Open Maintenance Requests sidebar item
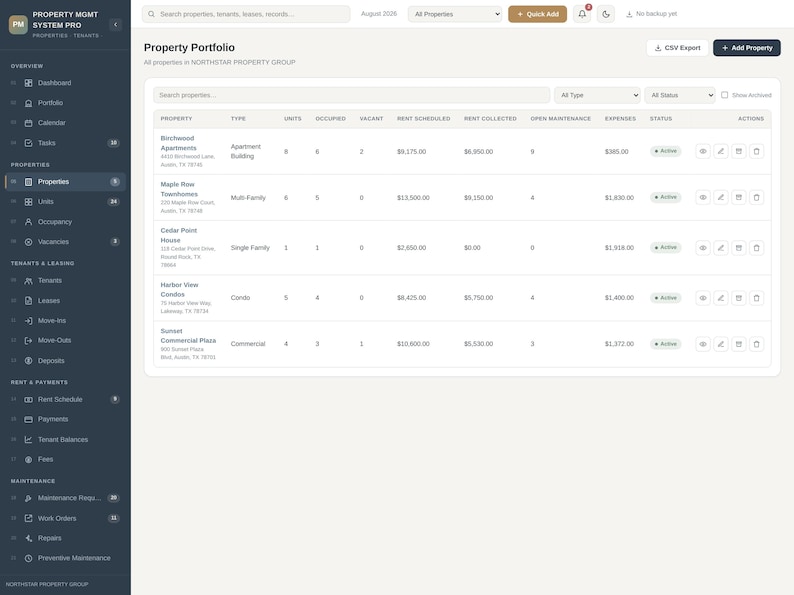Viewport: 794px width, 595px height. (x=65, y=498)
